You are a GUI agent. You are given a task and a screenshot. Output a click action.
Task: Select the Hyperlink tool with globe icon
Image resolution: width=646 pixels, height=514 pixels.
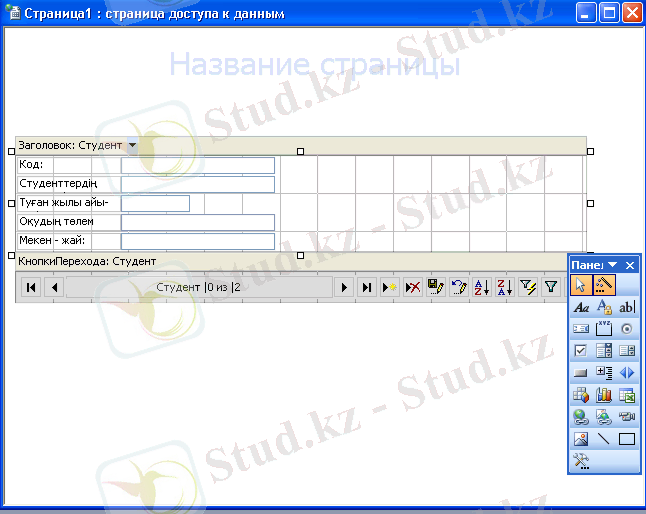click(581, 417)
